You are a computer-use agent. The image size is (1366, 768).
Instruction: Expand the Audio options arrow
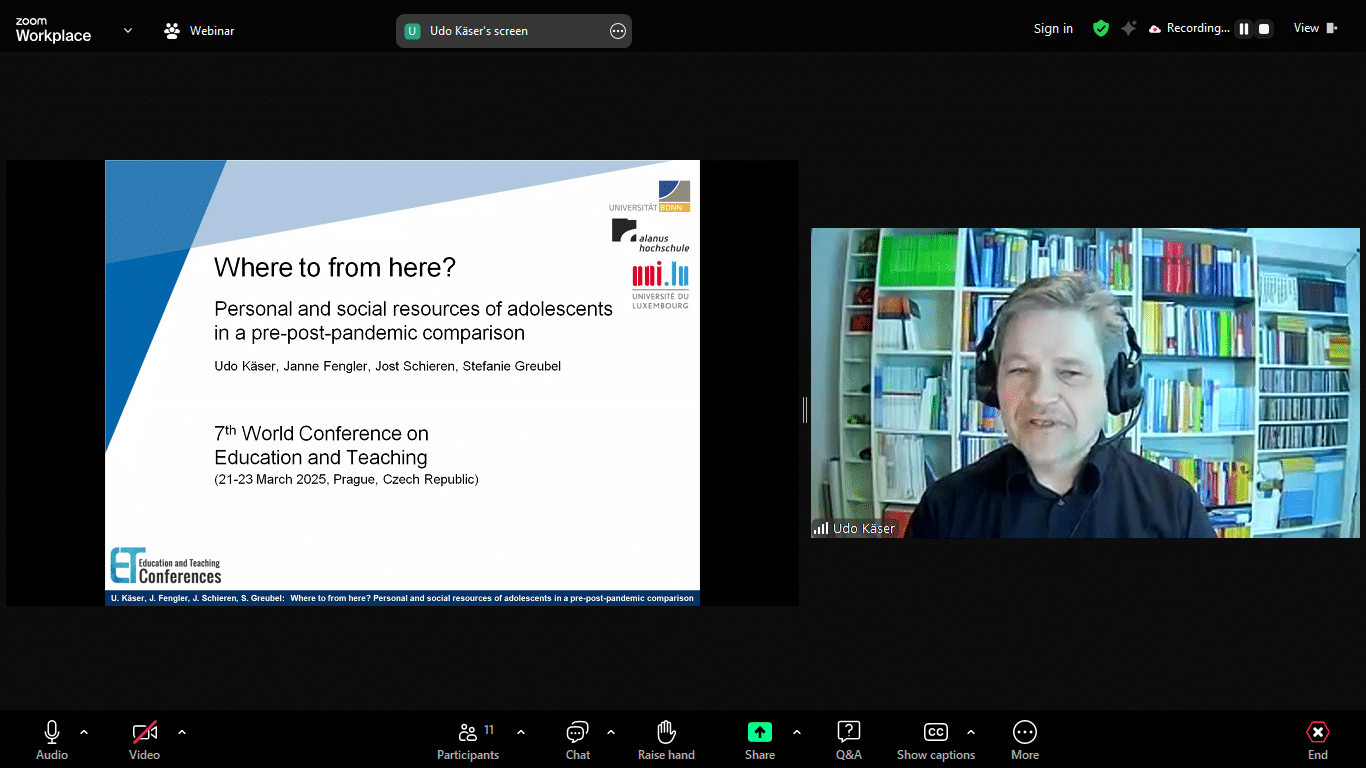pyautogui.click(x=84, y=732)
